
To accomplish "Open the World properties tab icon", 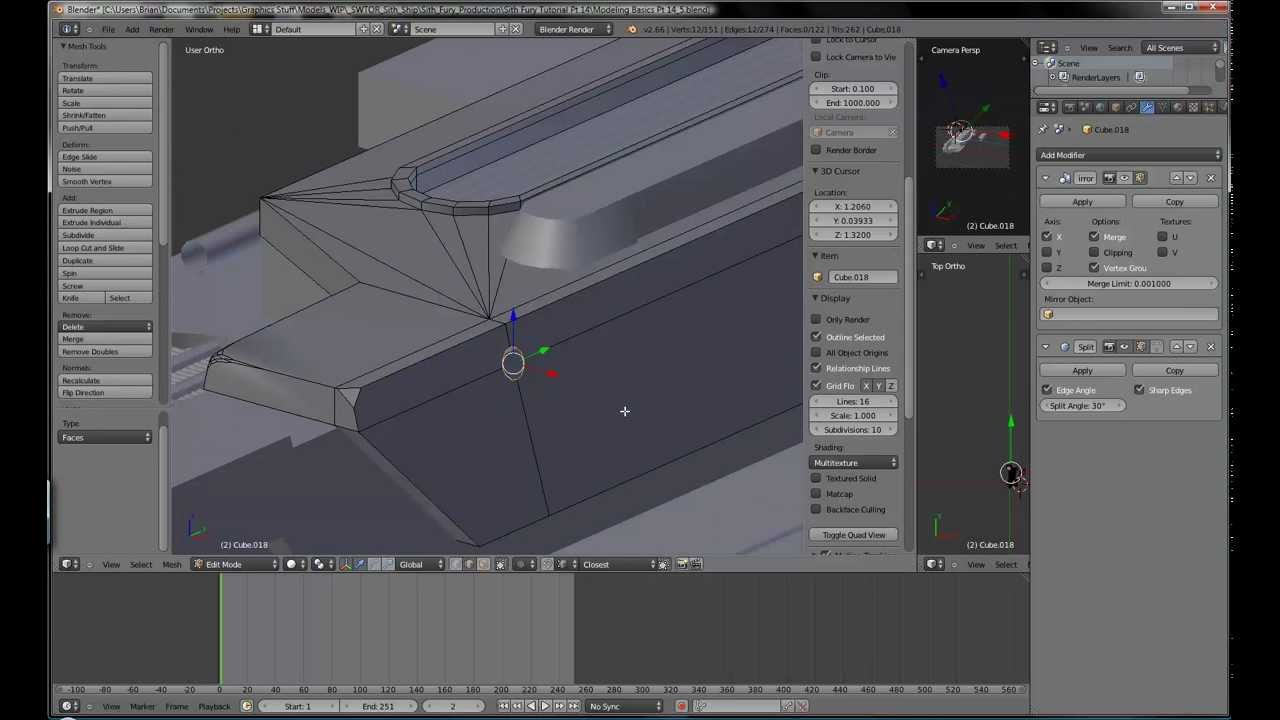I will click(x=1100, y=107).
